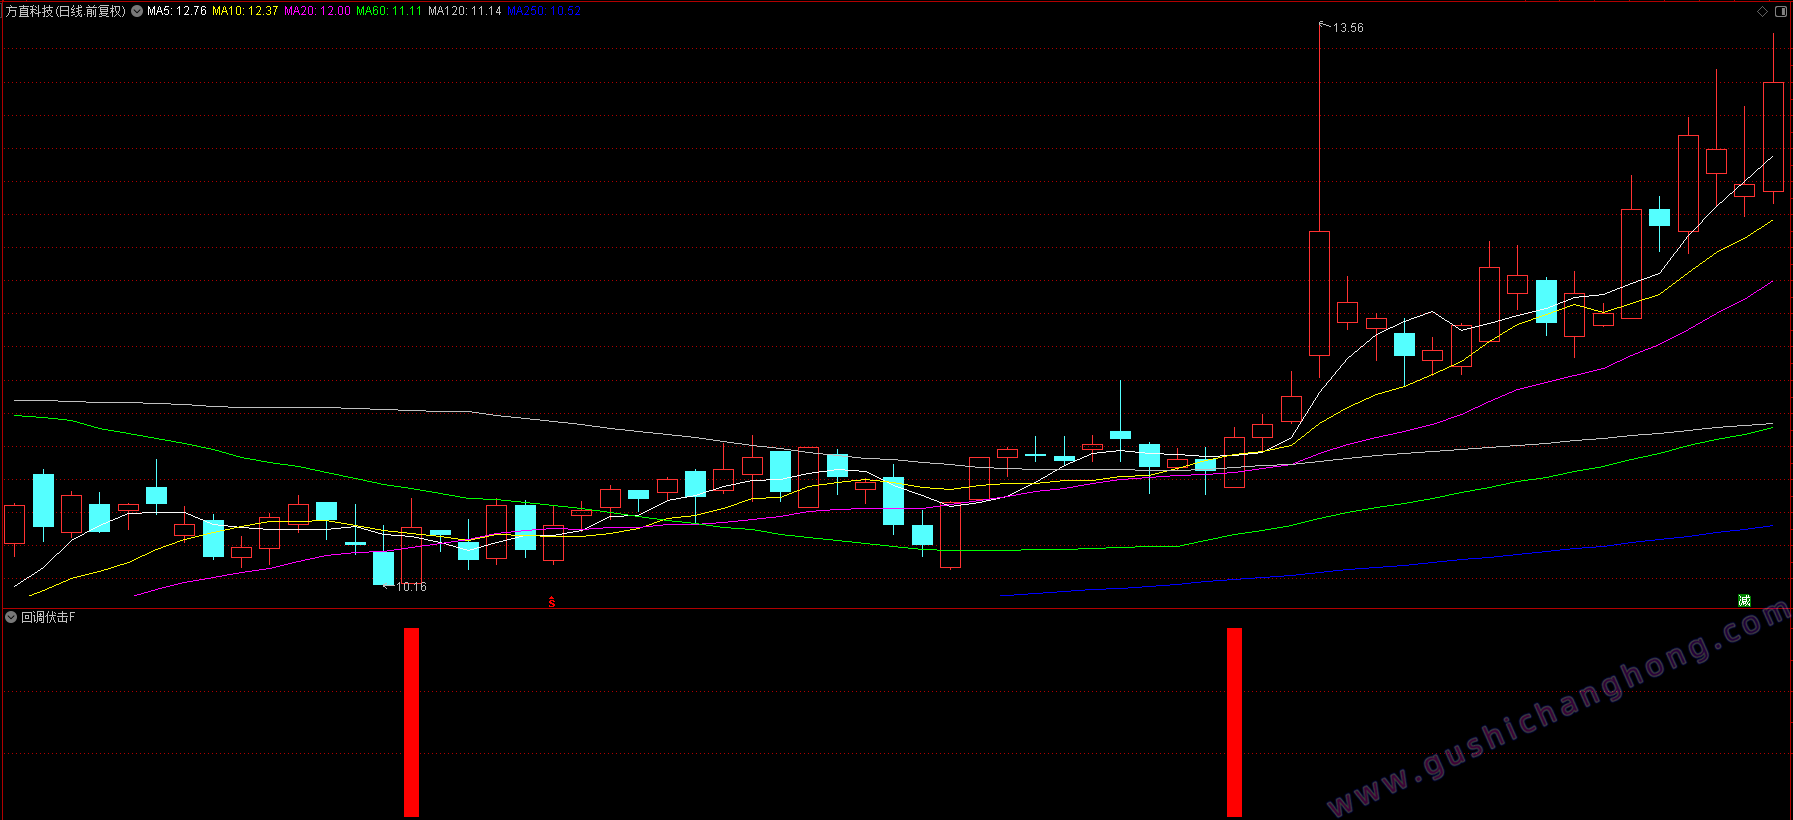
Task: Click the diamond icon at top right
Action: click(x=1762, y=12)
